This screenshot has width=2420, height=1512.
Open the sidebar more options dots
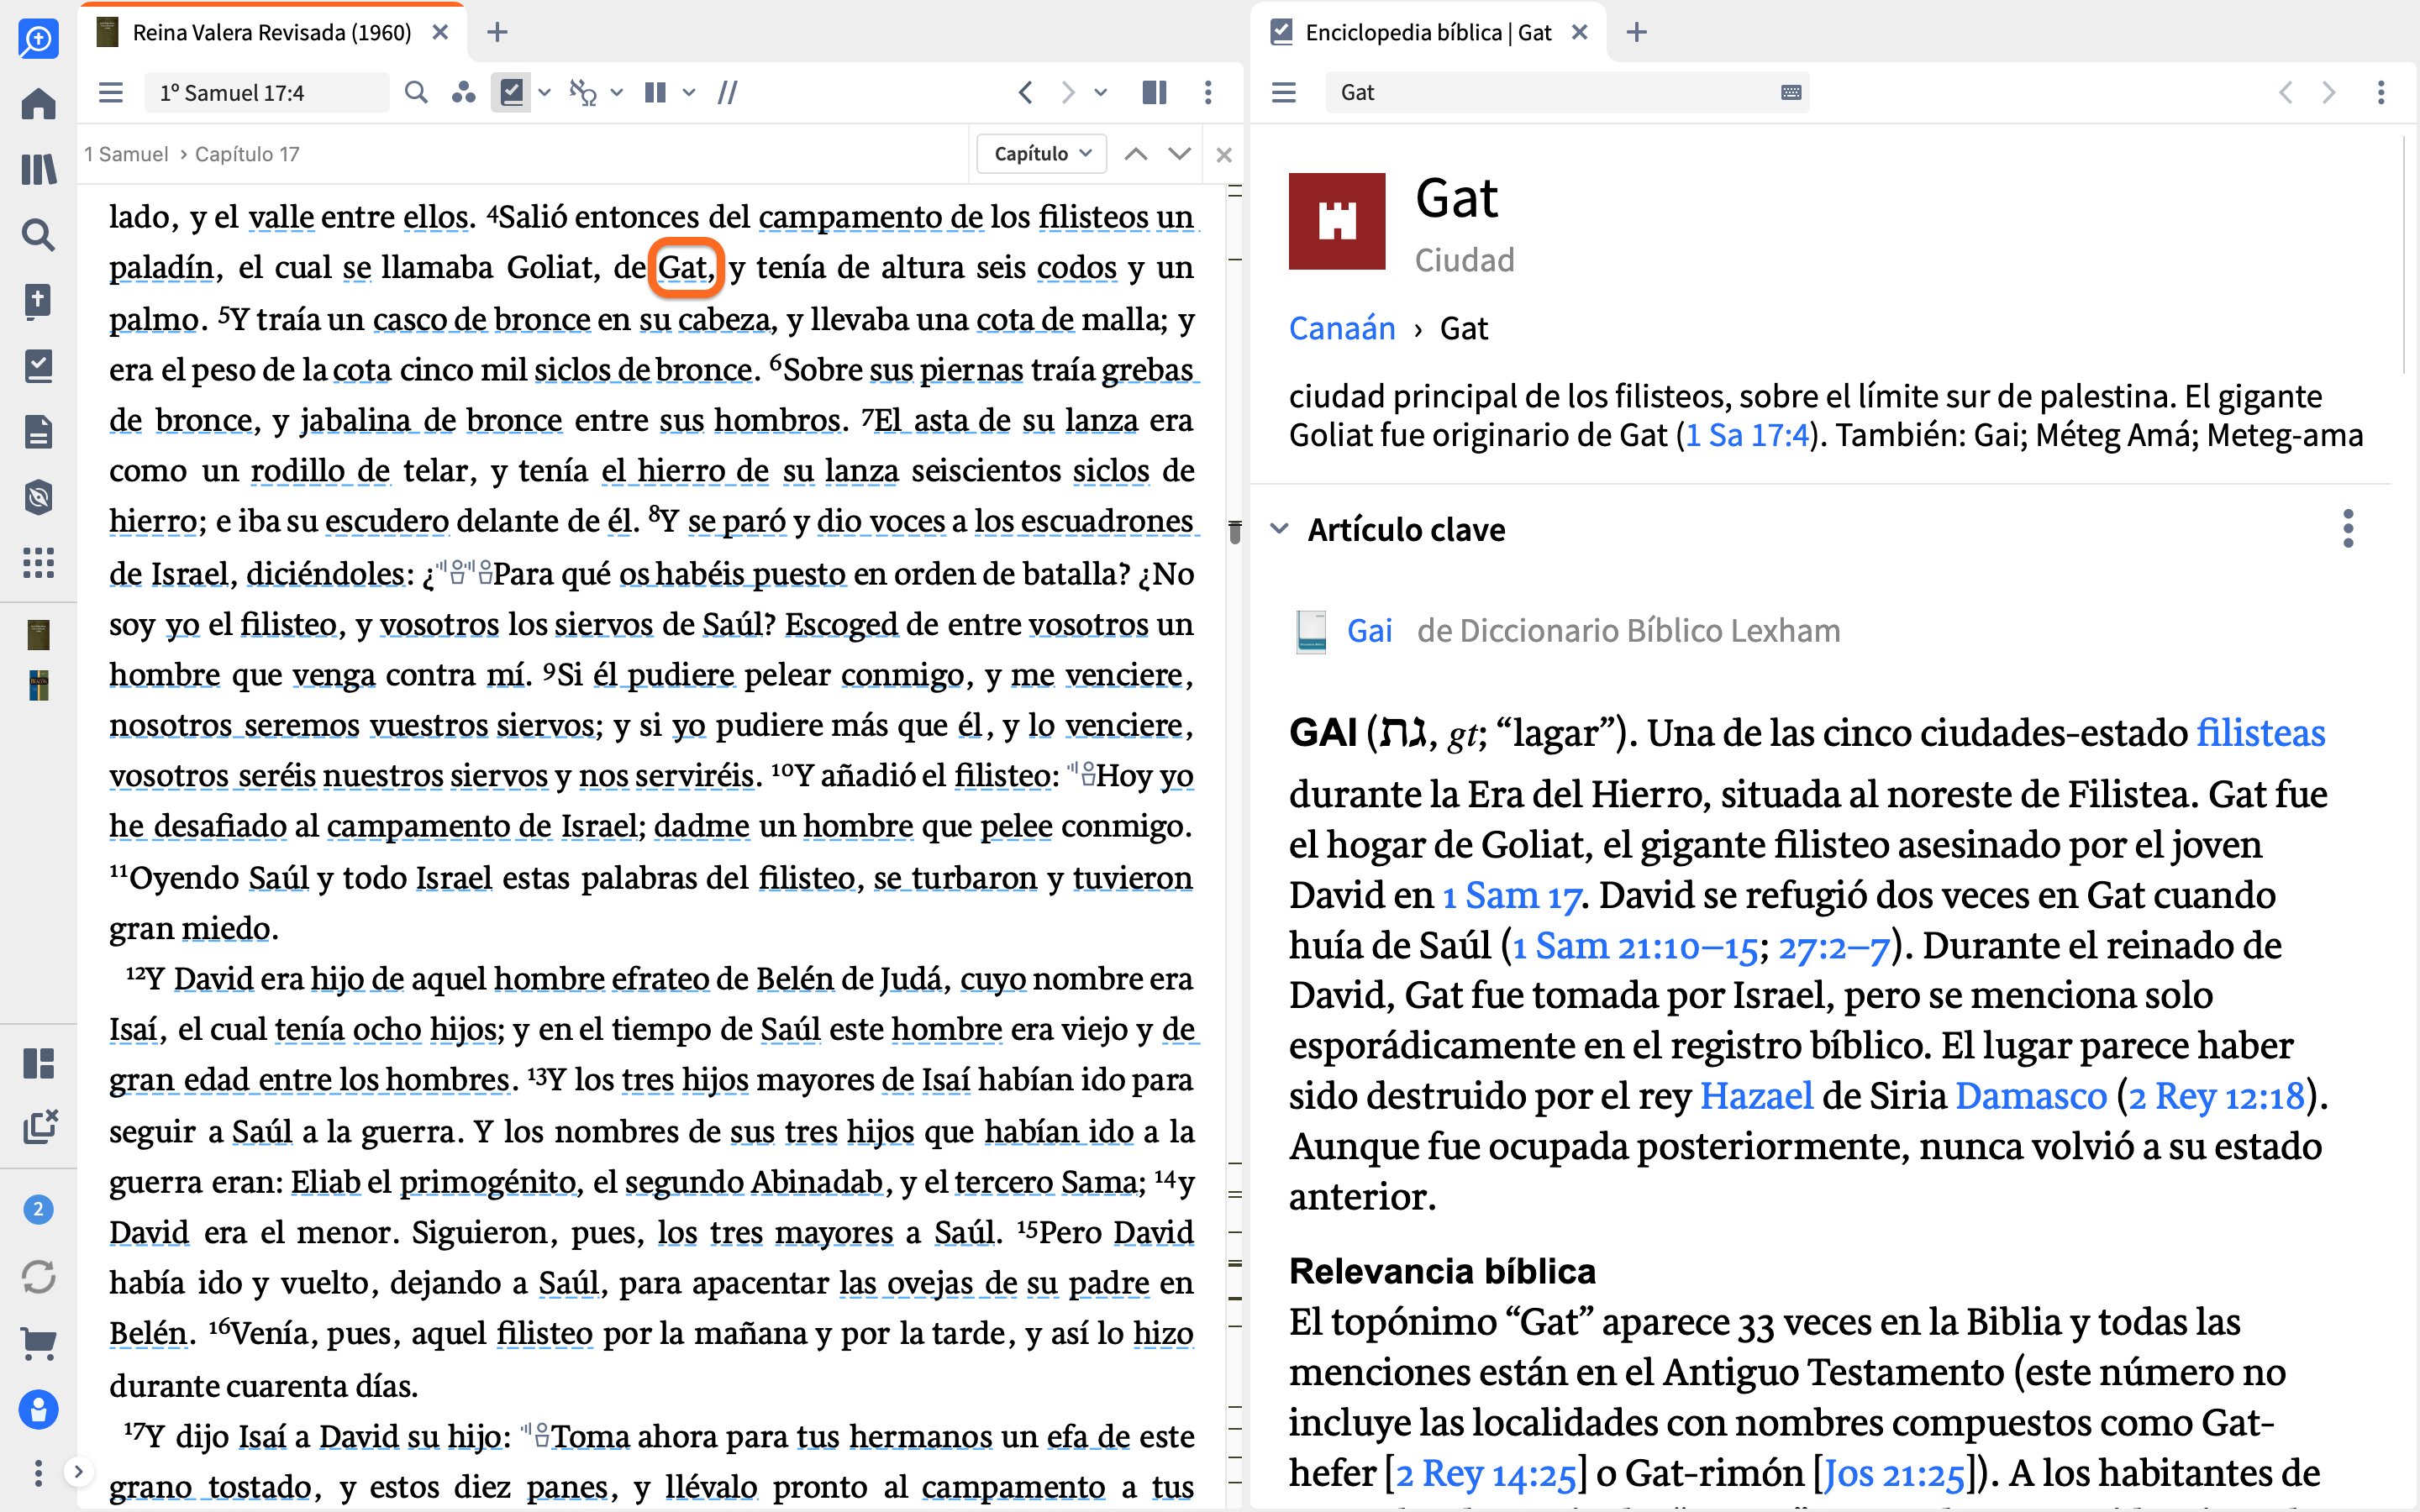38,1472
